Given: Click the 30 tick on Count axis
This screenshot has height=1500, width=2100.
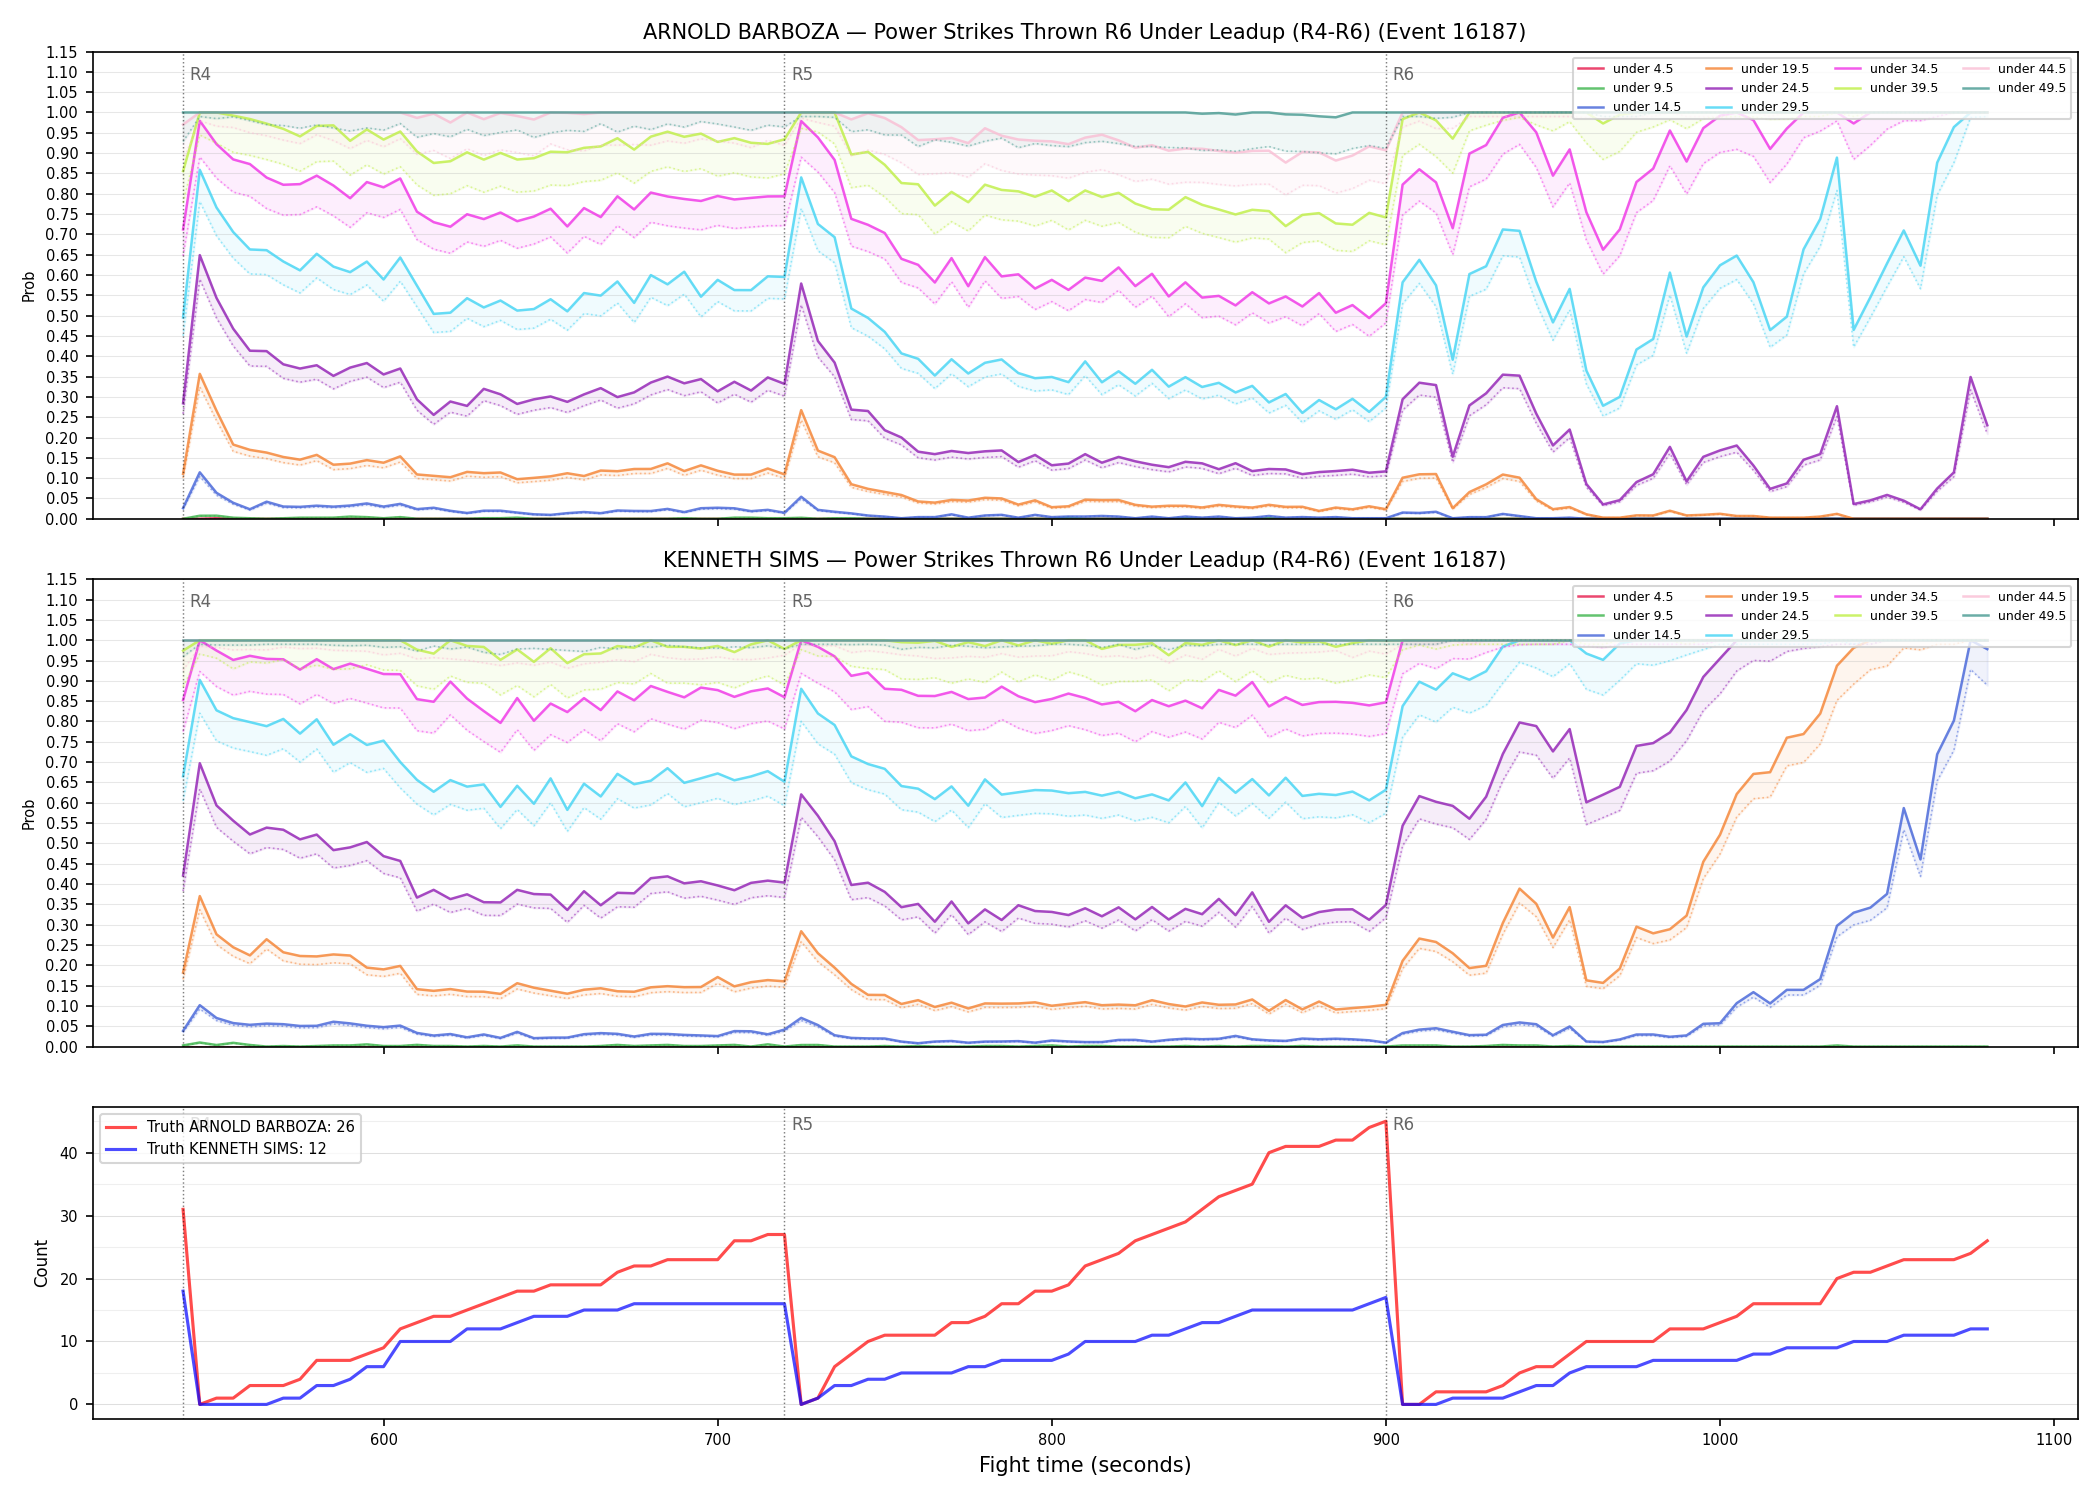Looking at the screenshot, I should 69,1217.
